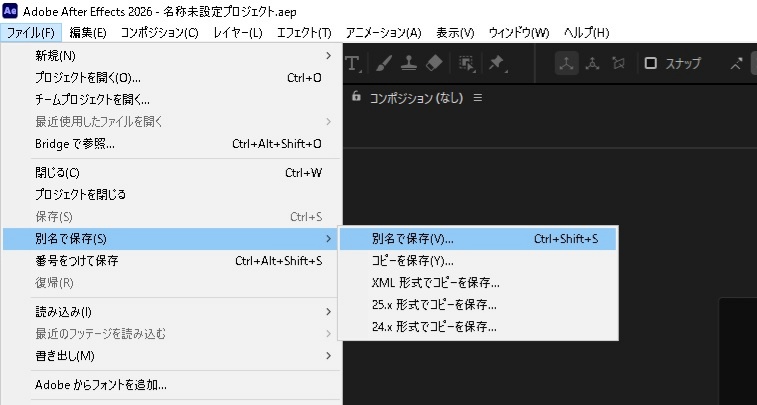This screenshot has width=757, height=405.
Task: Click コピーを保存(Y)... in submenu
Action: [x=478, y=261]
